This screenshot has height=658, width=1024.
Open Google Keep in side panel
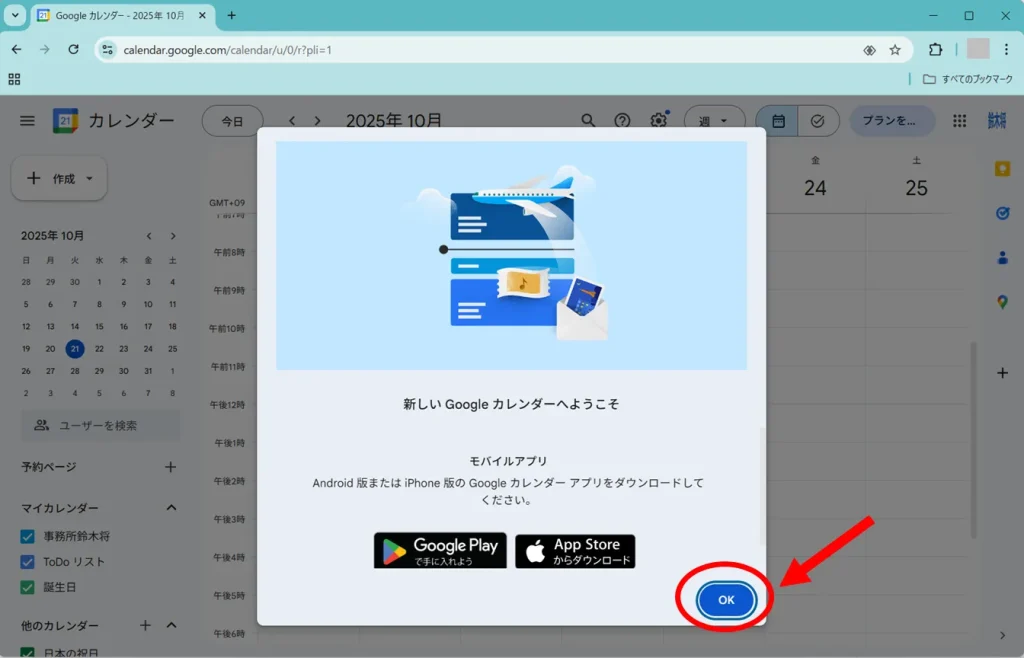pos(1002,169)
